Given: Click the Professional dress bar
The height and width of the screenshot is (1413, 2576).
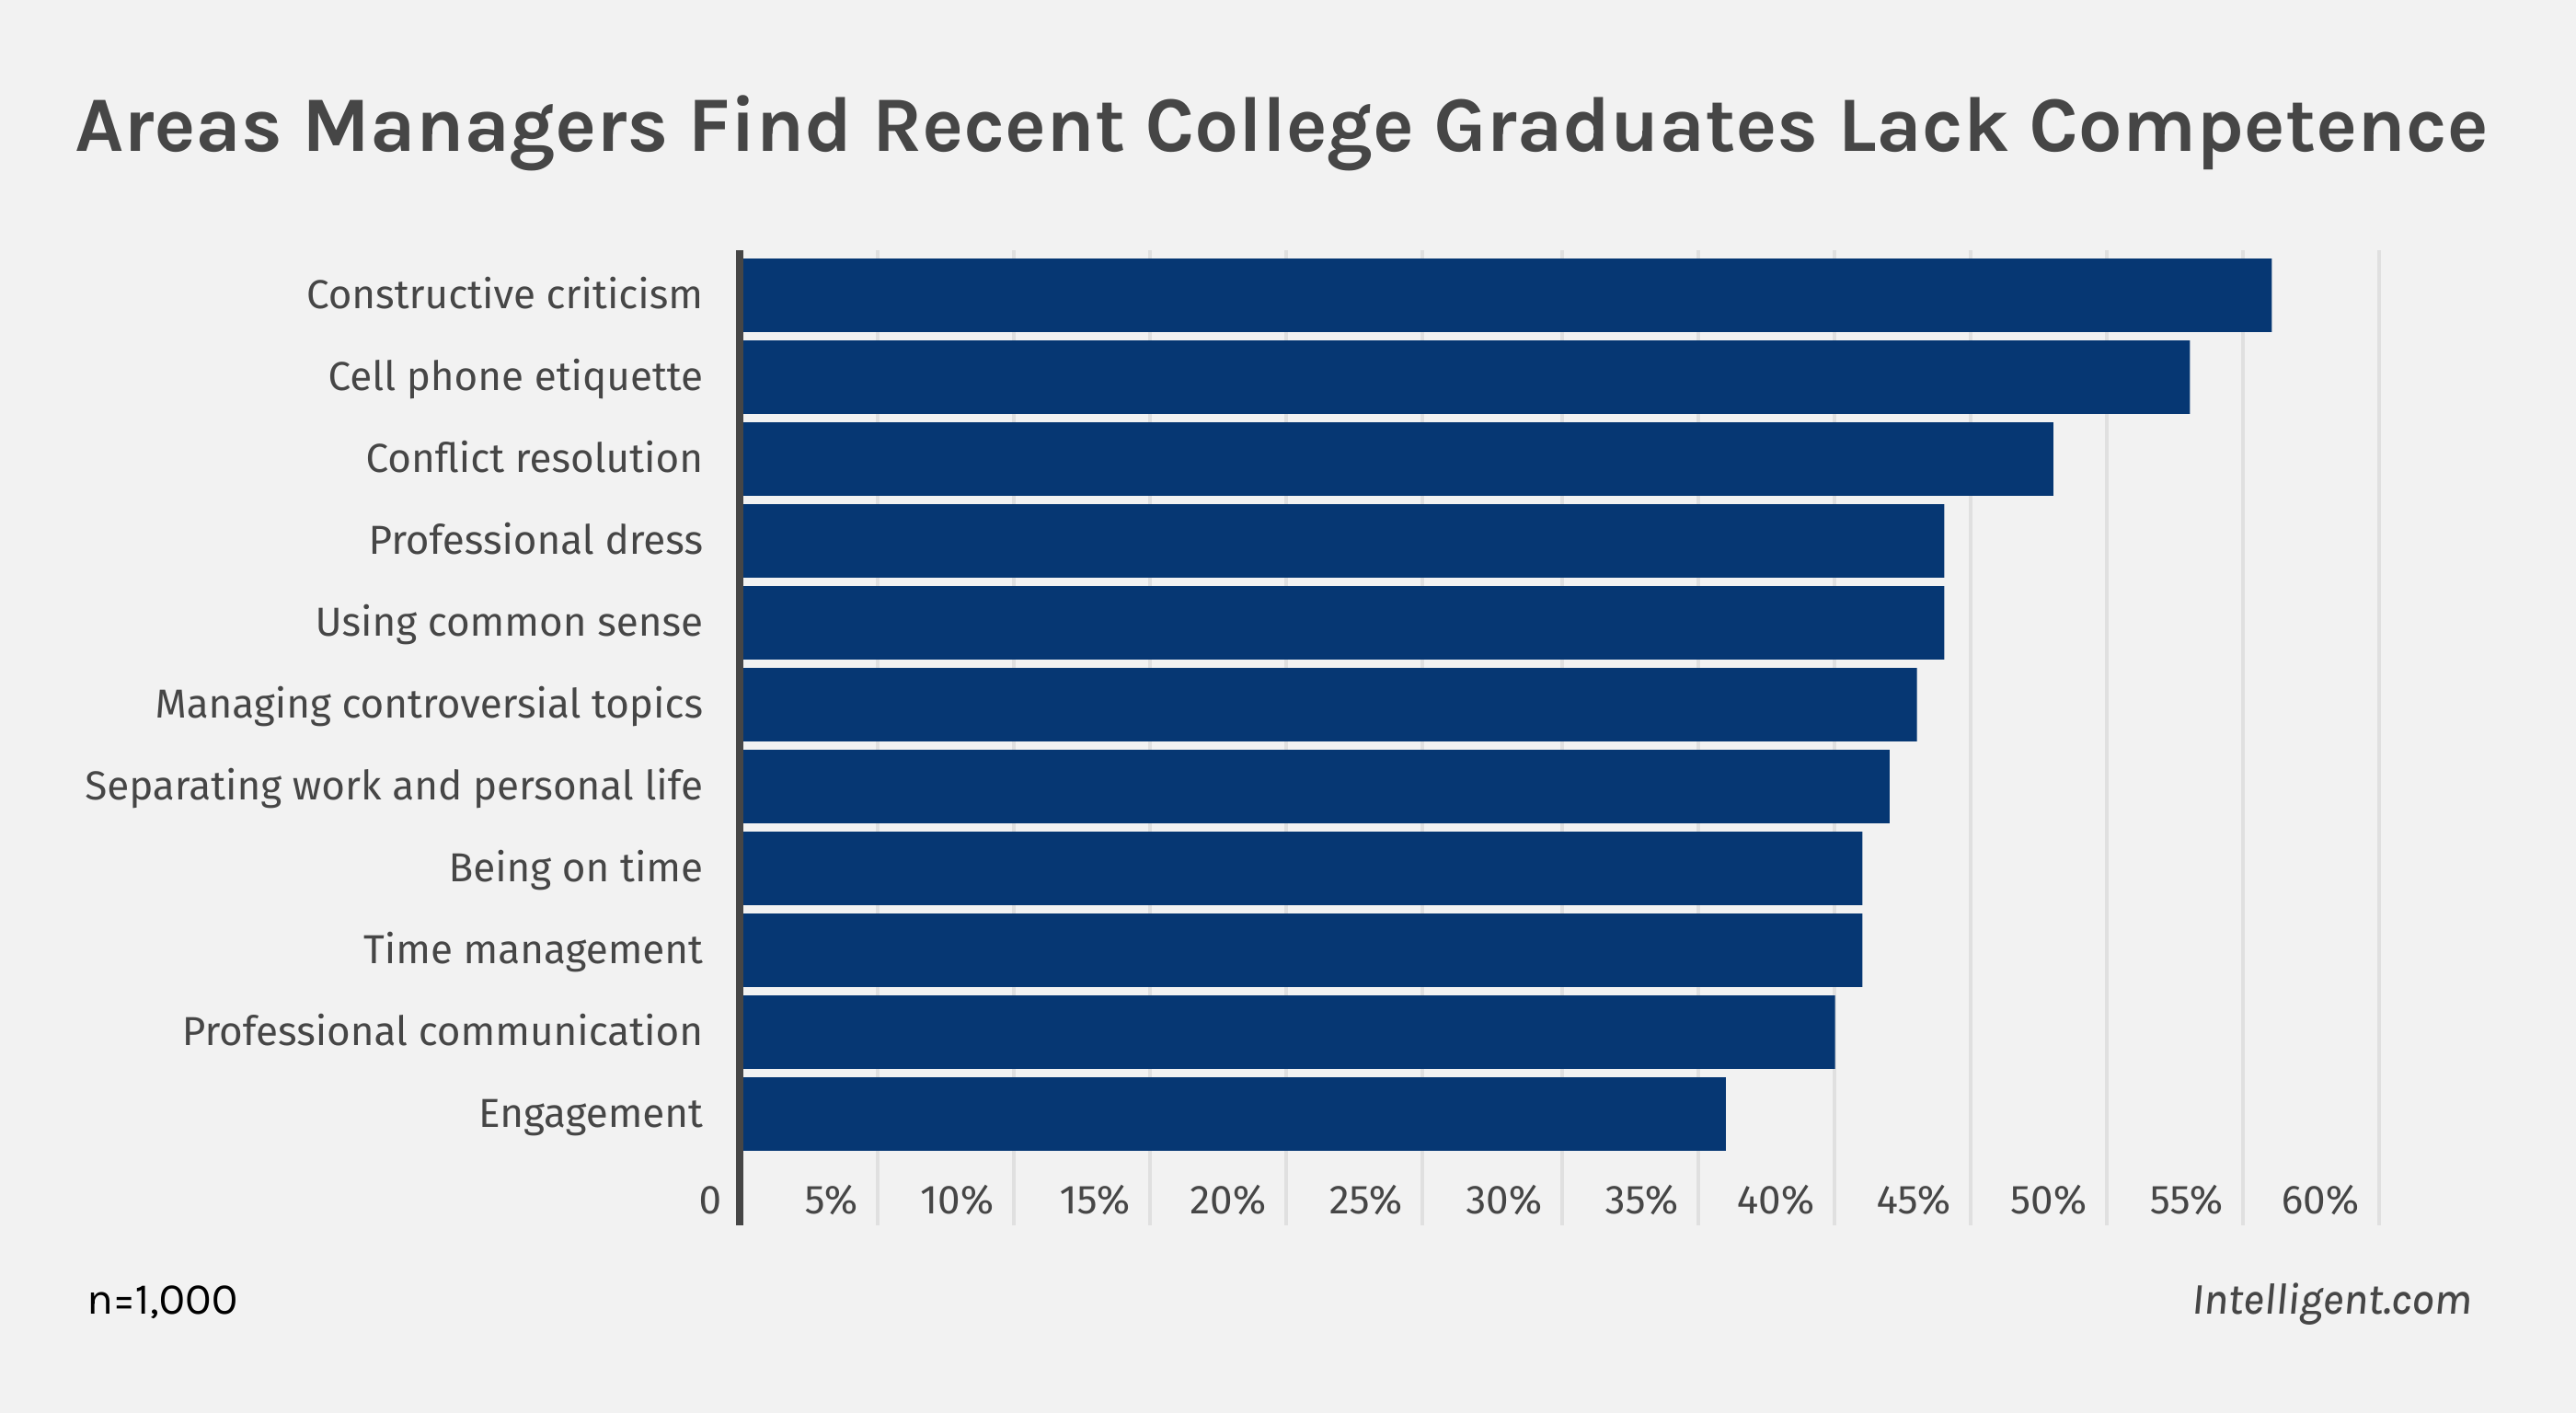Looking at the screenshot, I should [1343, 541].
